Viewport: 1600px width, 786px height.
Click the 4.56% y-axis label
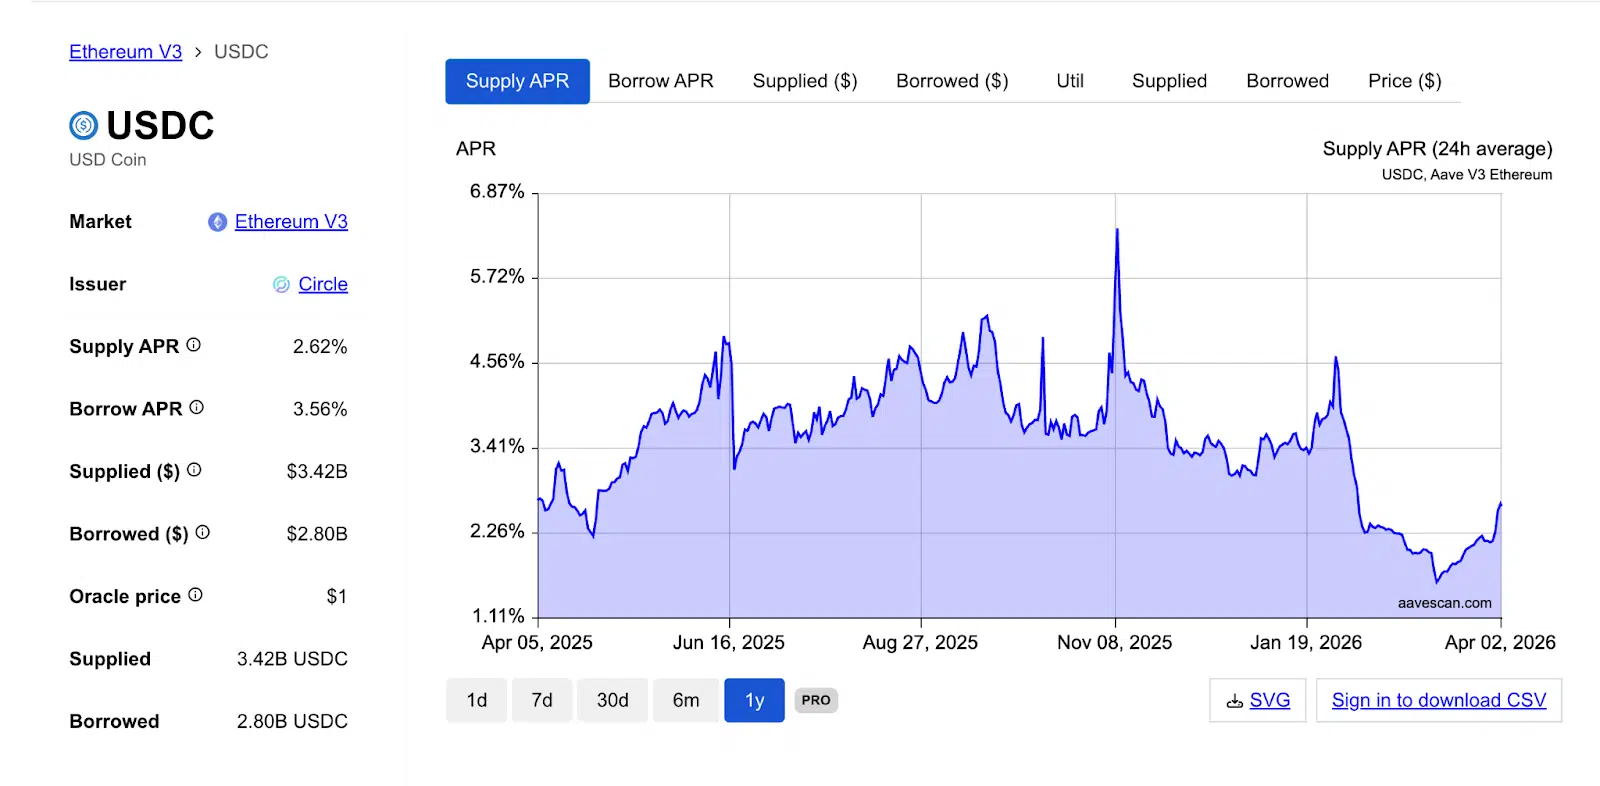point(497,361)
